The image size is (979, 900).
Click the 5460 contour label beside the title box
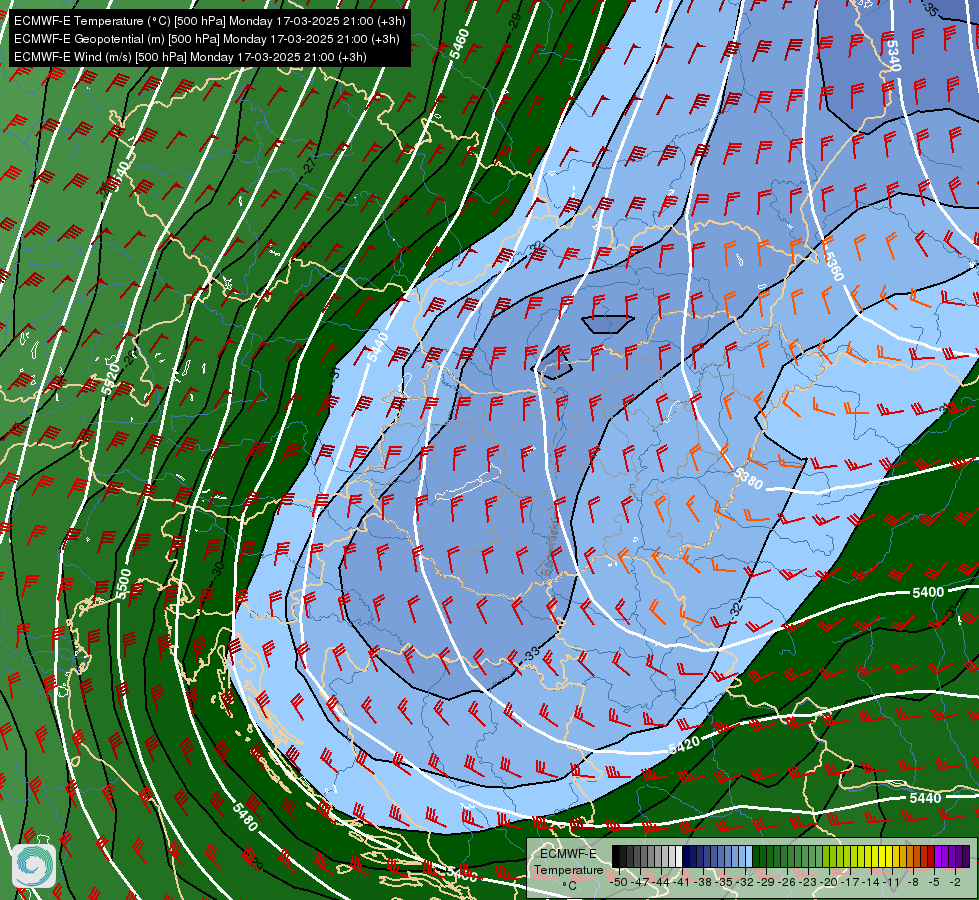(x=459, y=44)
